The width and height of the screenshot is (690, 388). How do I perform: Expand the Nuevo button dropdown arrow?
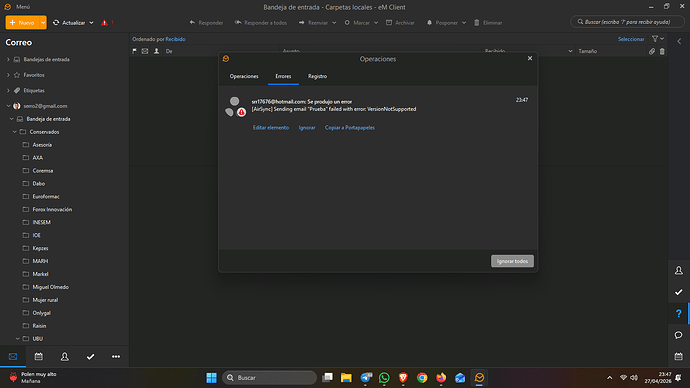point(43,22)
